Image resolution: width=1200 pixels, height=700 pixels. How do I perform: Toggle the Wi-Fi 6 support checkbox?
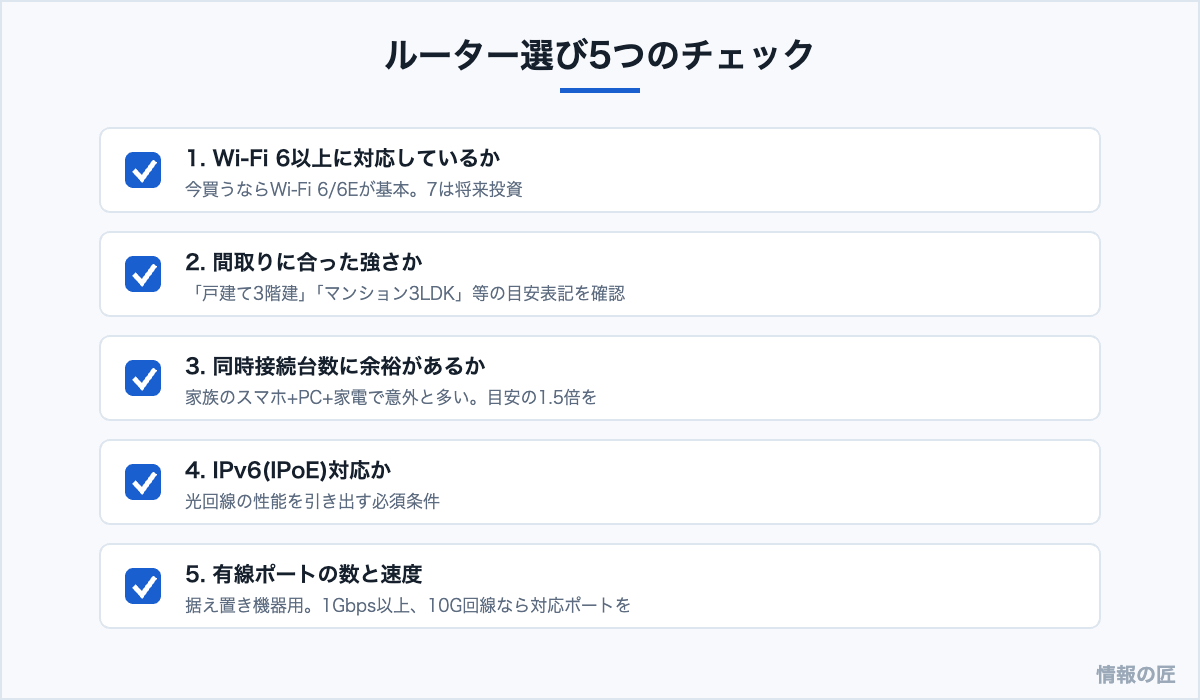click(x=143, y=170)
